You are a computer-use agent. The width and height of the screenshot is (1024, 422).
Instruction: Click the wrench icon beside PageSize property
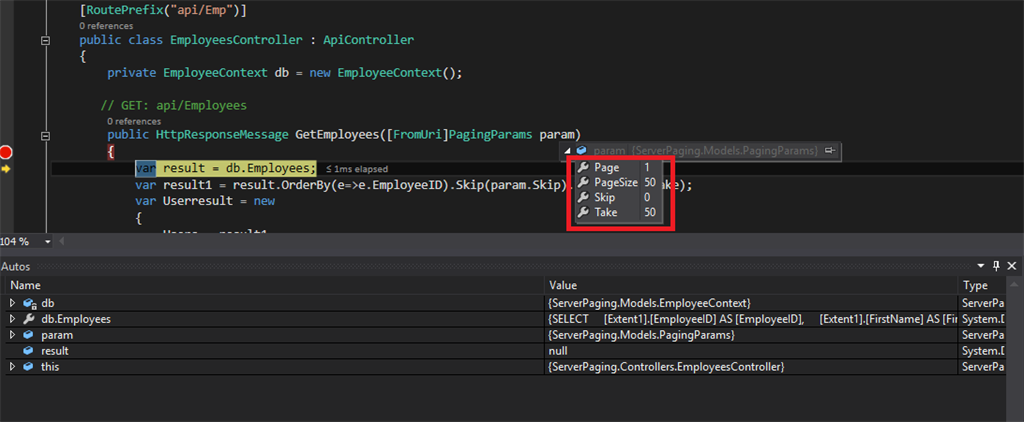click(583, 182)
